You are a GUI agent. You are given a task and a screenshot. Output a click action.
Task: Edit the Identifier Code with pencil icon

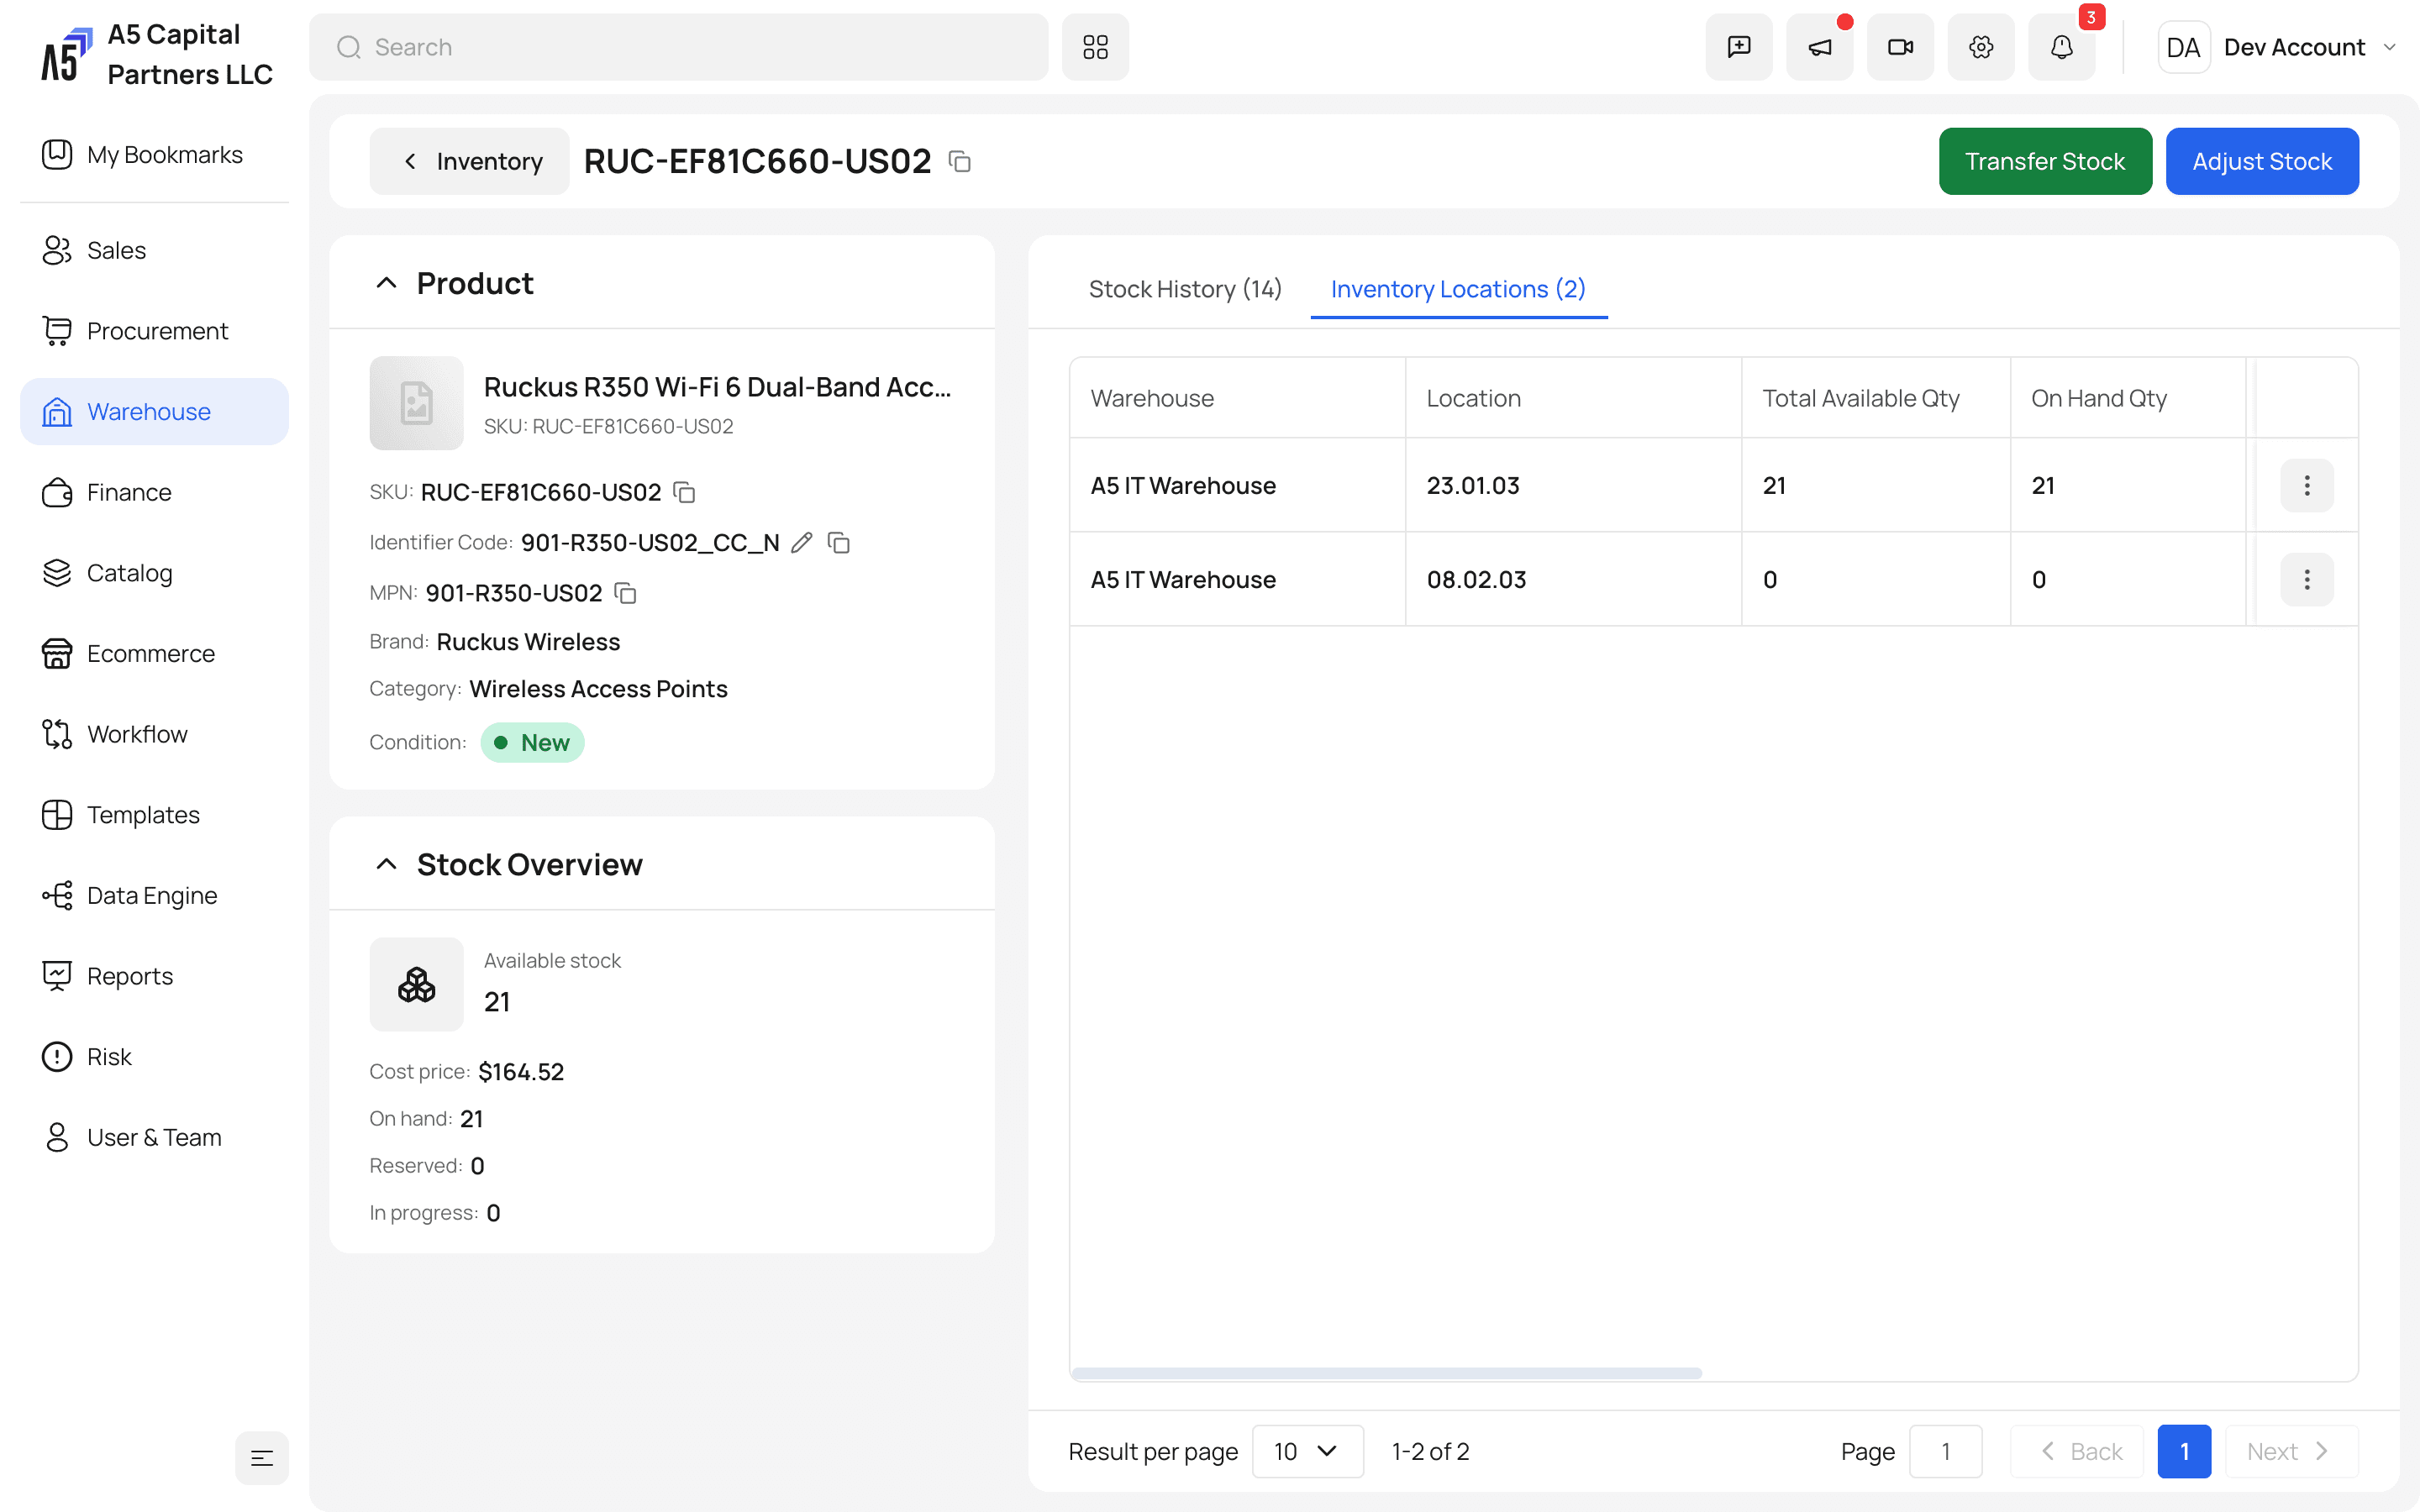click(801, 542)
